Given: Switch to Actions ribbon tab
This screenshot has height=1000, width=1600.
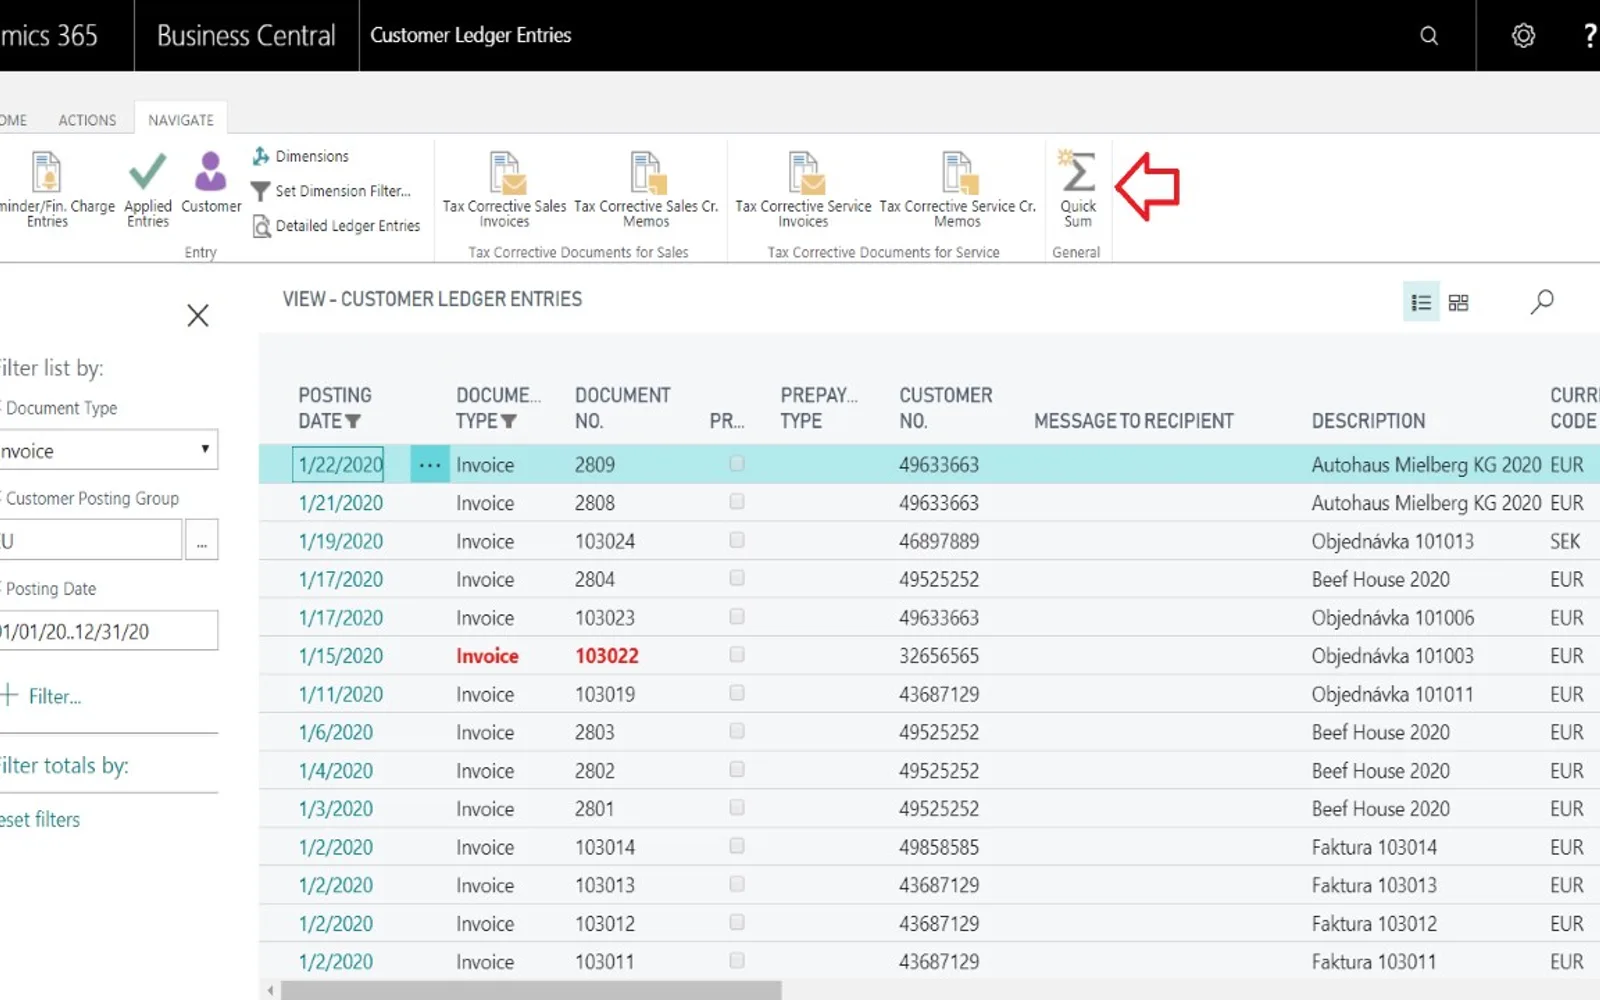Looking at the screenshot, I should [87, 120].
